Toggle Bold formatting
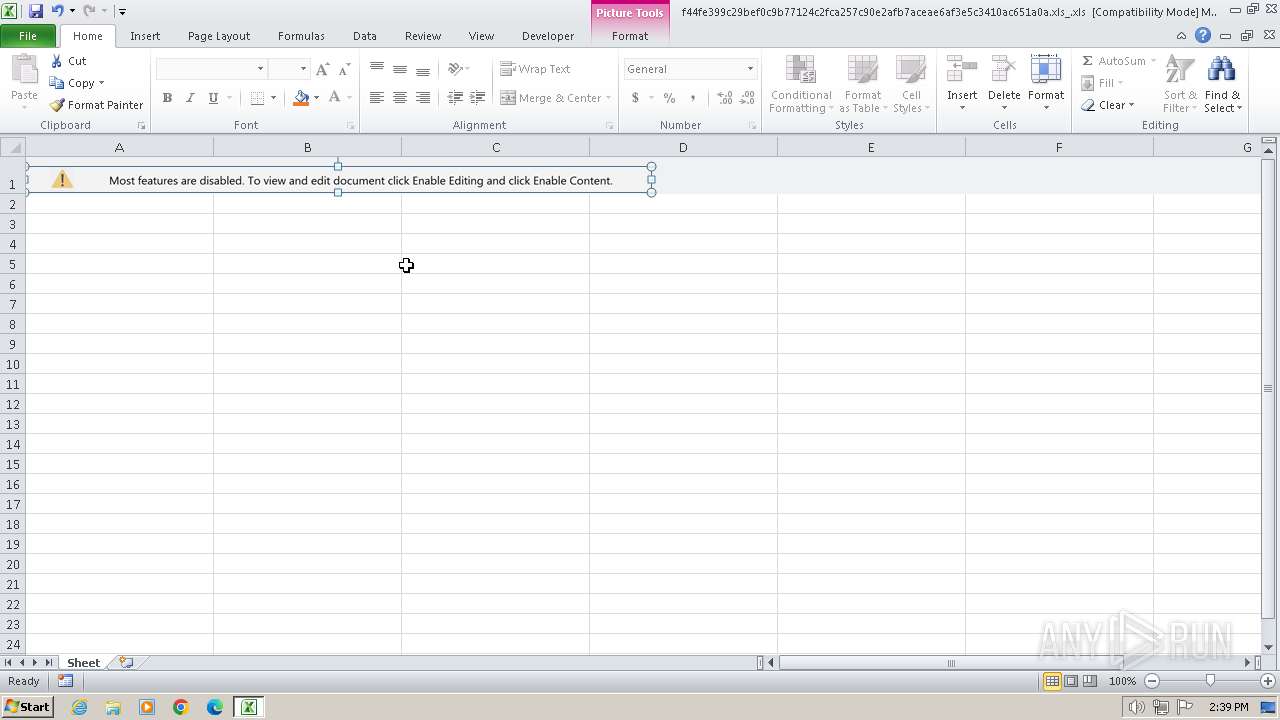The image size is (1280, 720). tap(167, 98)
